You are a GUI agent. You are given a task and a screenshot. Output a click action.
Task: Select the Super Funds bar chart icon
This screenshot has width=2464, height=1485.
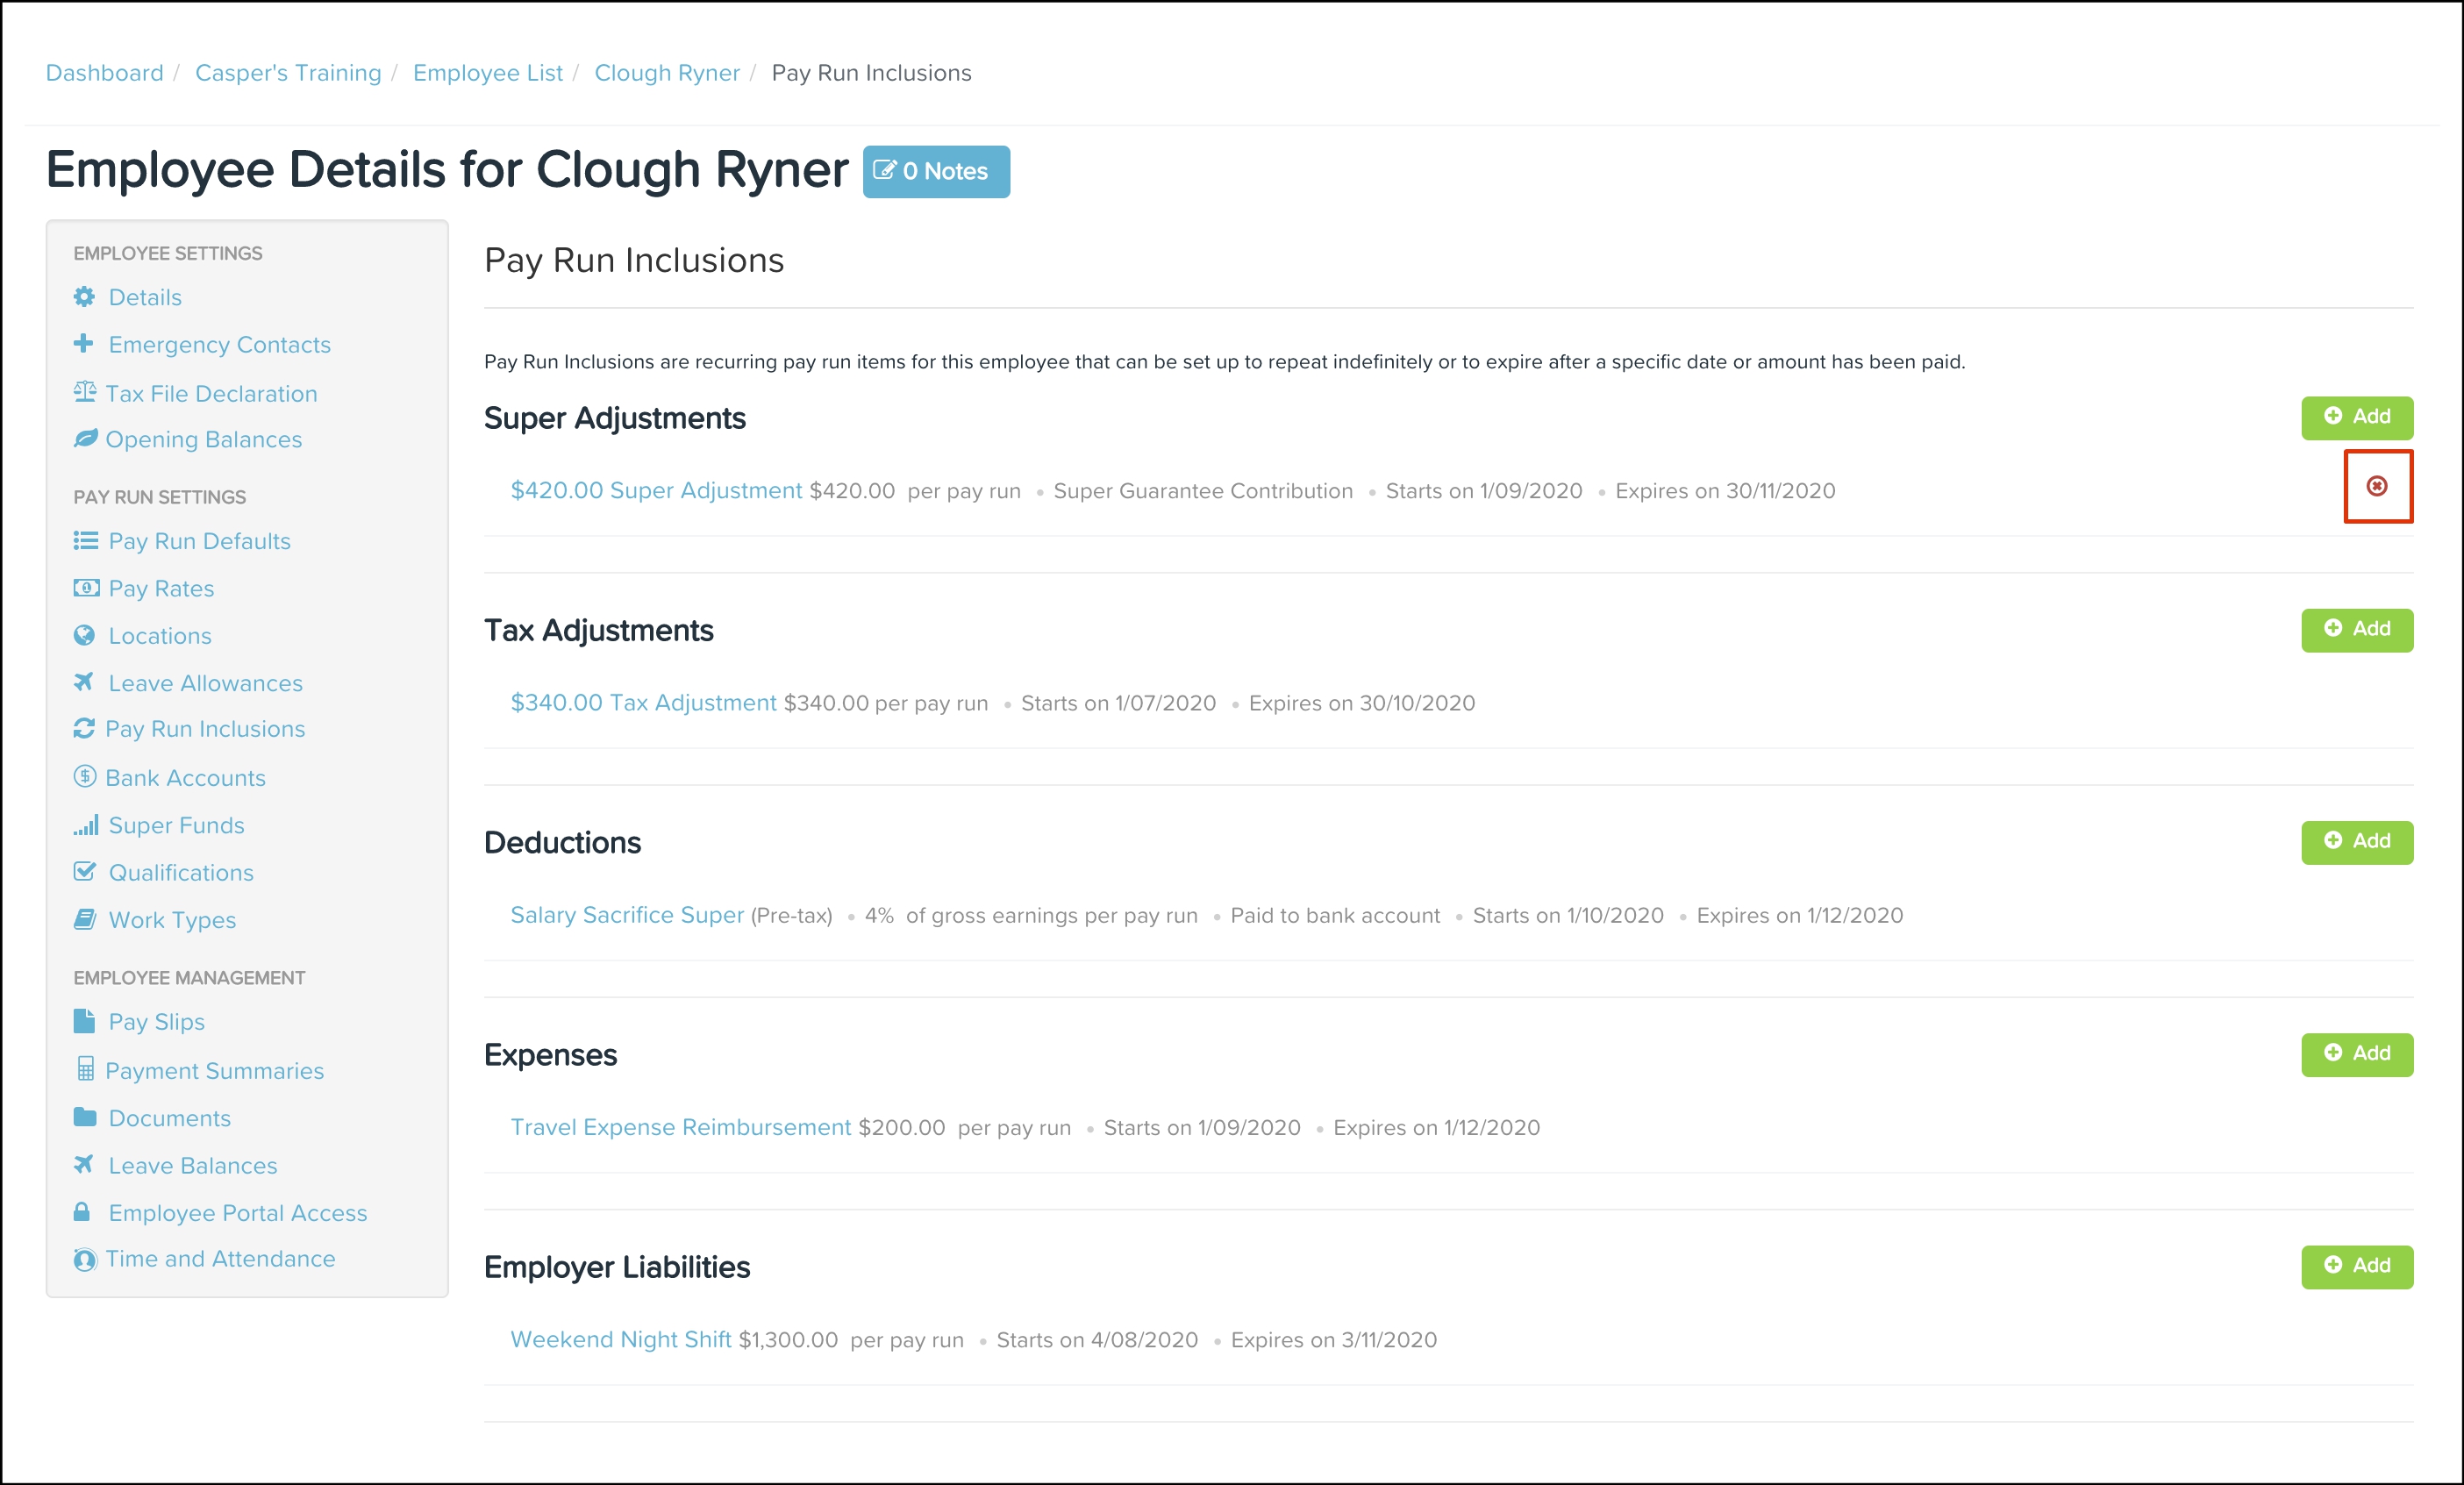85,825
